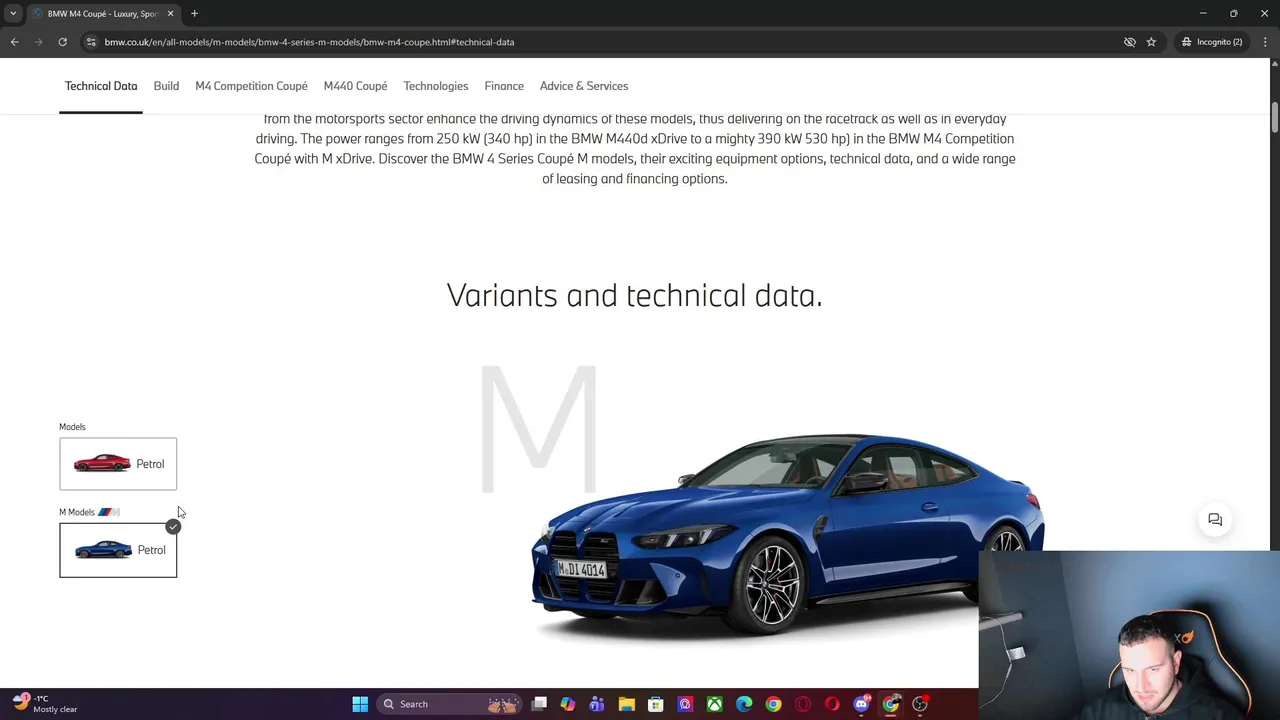Click the browser back arrow
This screenshot has height=720, width=1280.
pos(14,42)
